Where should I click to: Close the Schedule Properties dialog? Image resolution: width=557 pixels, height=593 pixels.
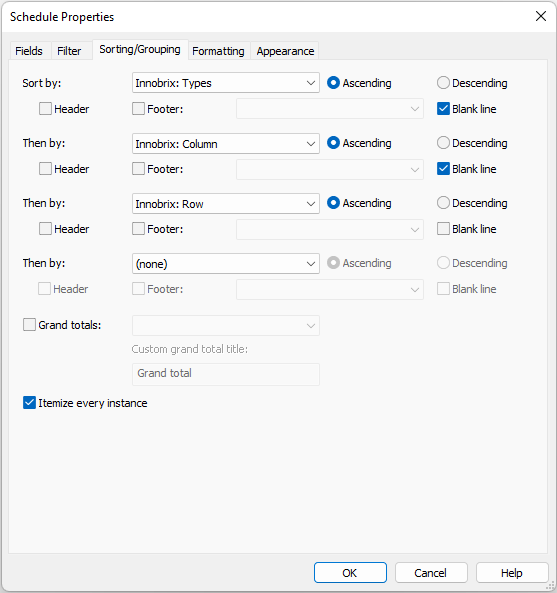(x=541, y=16)
